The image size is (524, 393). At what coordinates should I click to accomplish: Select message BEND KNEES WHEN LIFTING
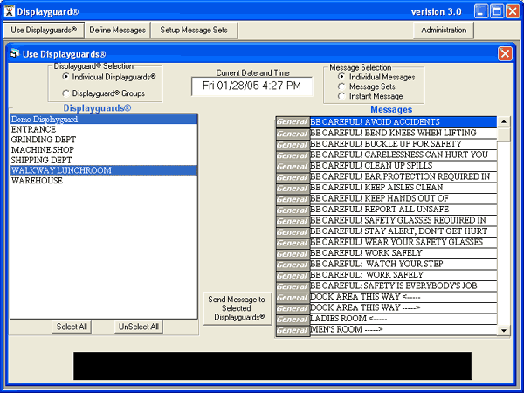403,133
